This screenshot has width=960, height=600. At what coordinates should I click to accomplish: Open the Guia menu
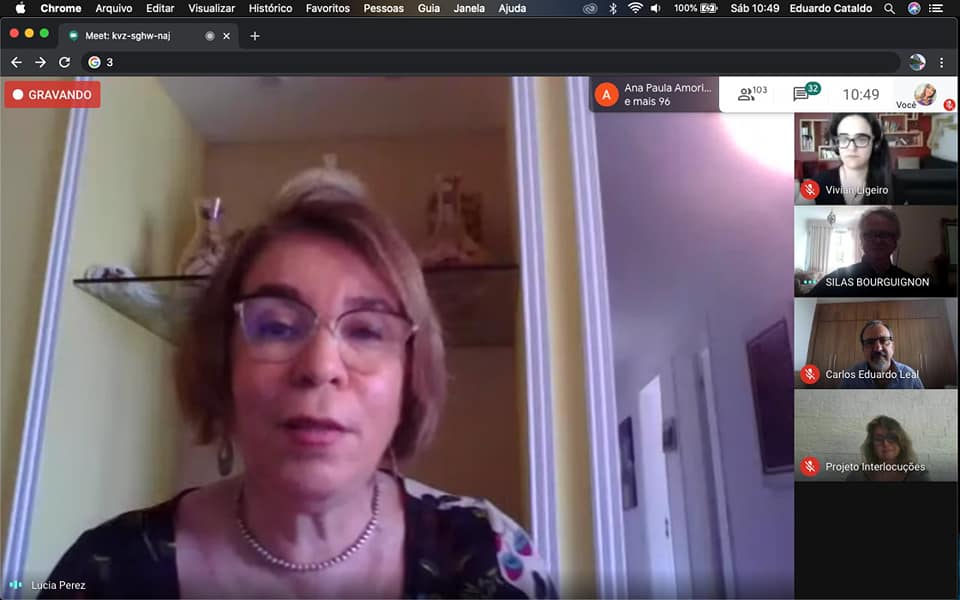click(x=429, y=8)
